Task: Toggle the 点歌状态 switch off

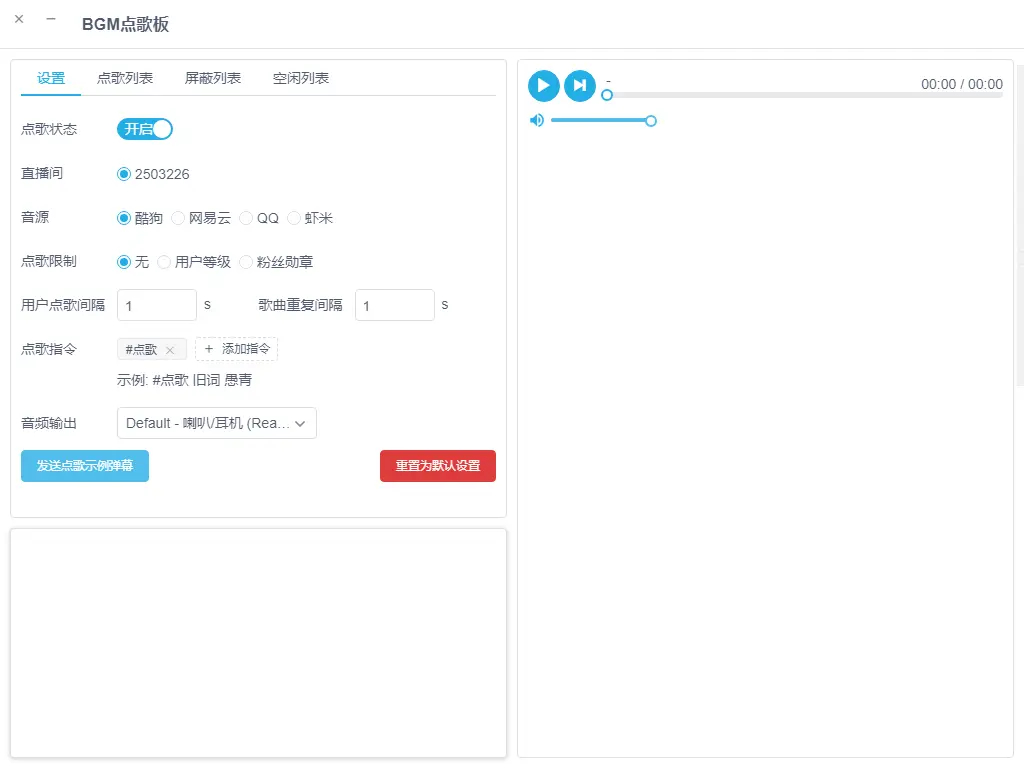Action: coord(145,129)
